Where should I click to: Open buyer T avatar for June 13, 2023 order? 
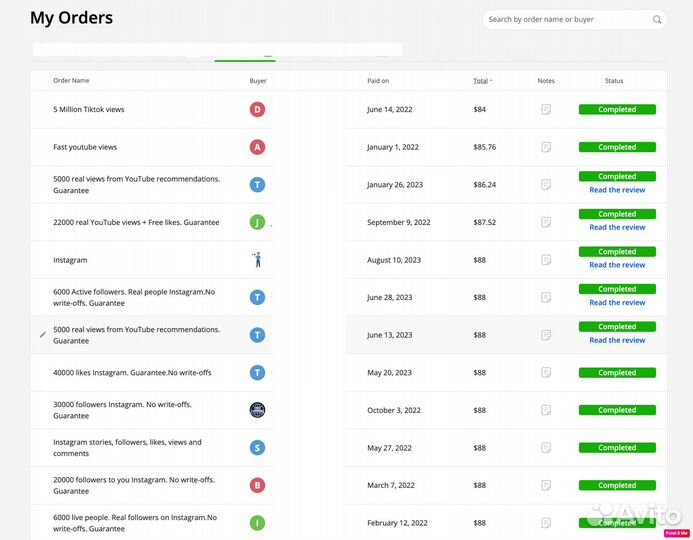[257, 335]
